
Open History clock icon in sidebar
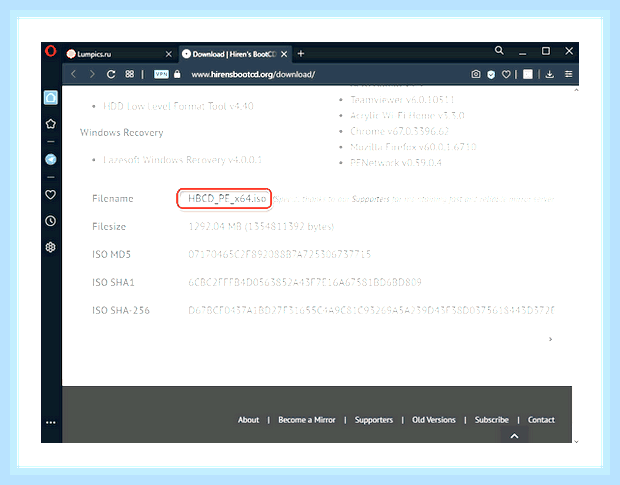51,221
